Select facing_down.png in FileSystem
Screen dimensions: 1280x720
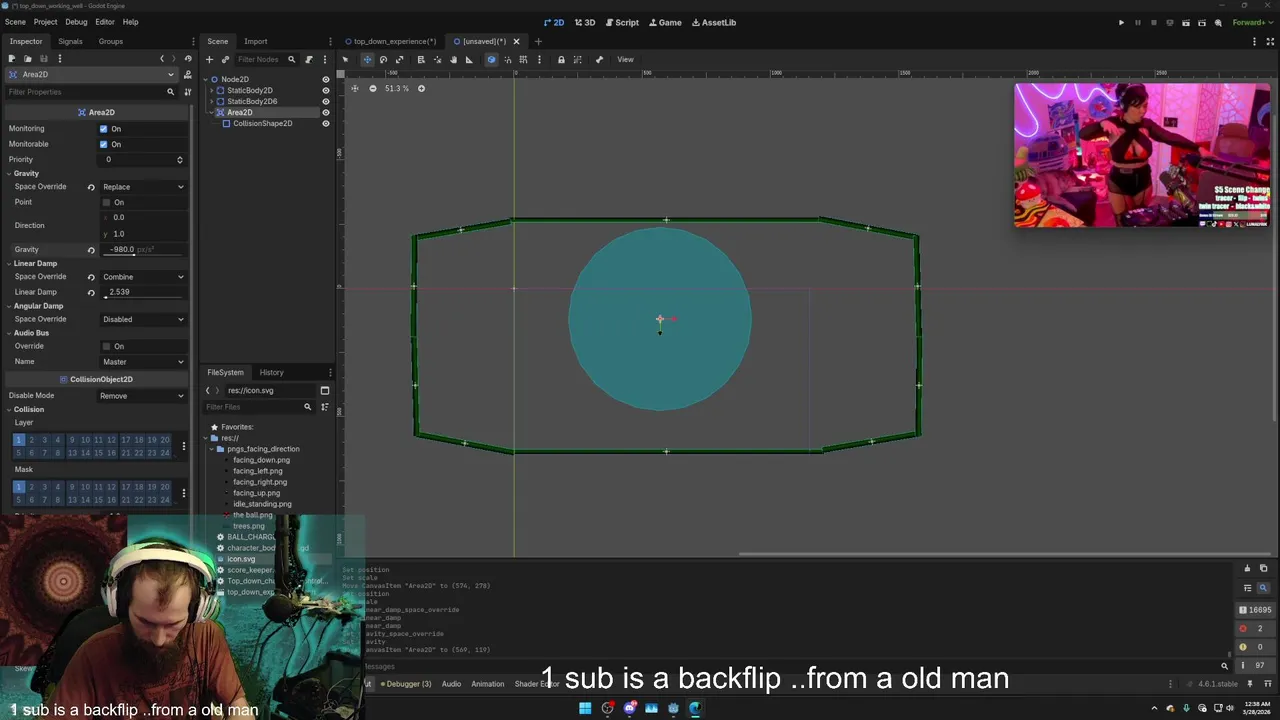point(261,460)
